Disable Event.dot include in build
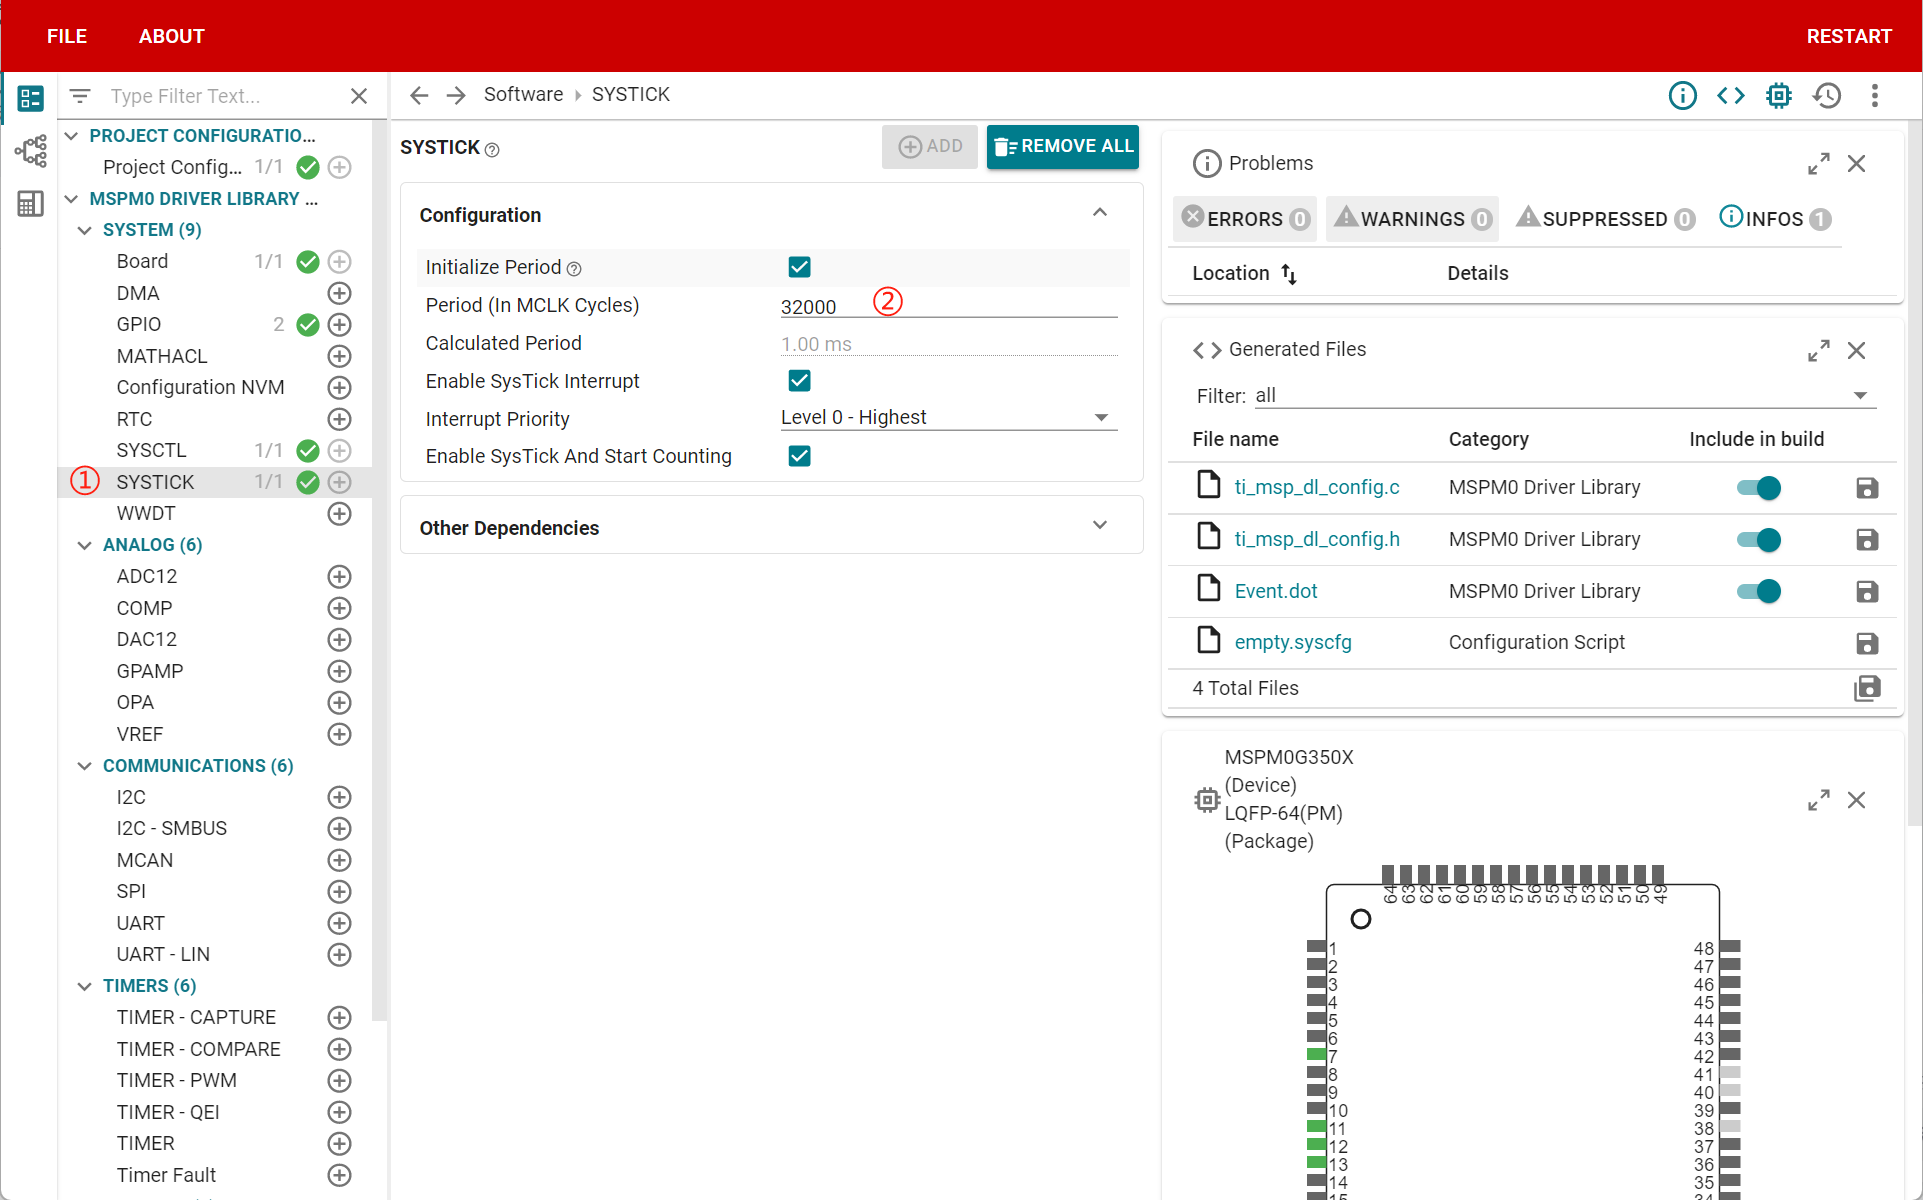 click(1758, 591)
